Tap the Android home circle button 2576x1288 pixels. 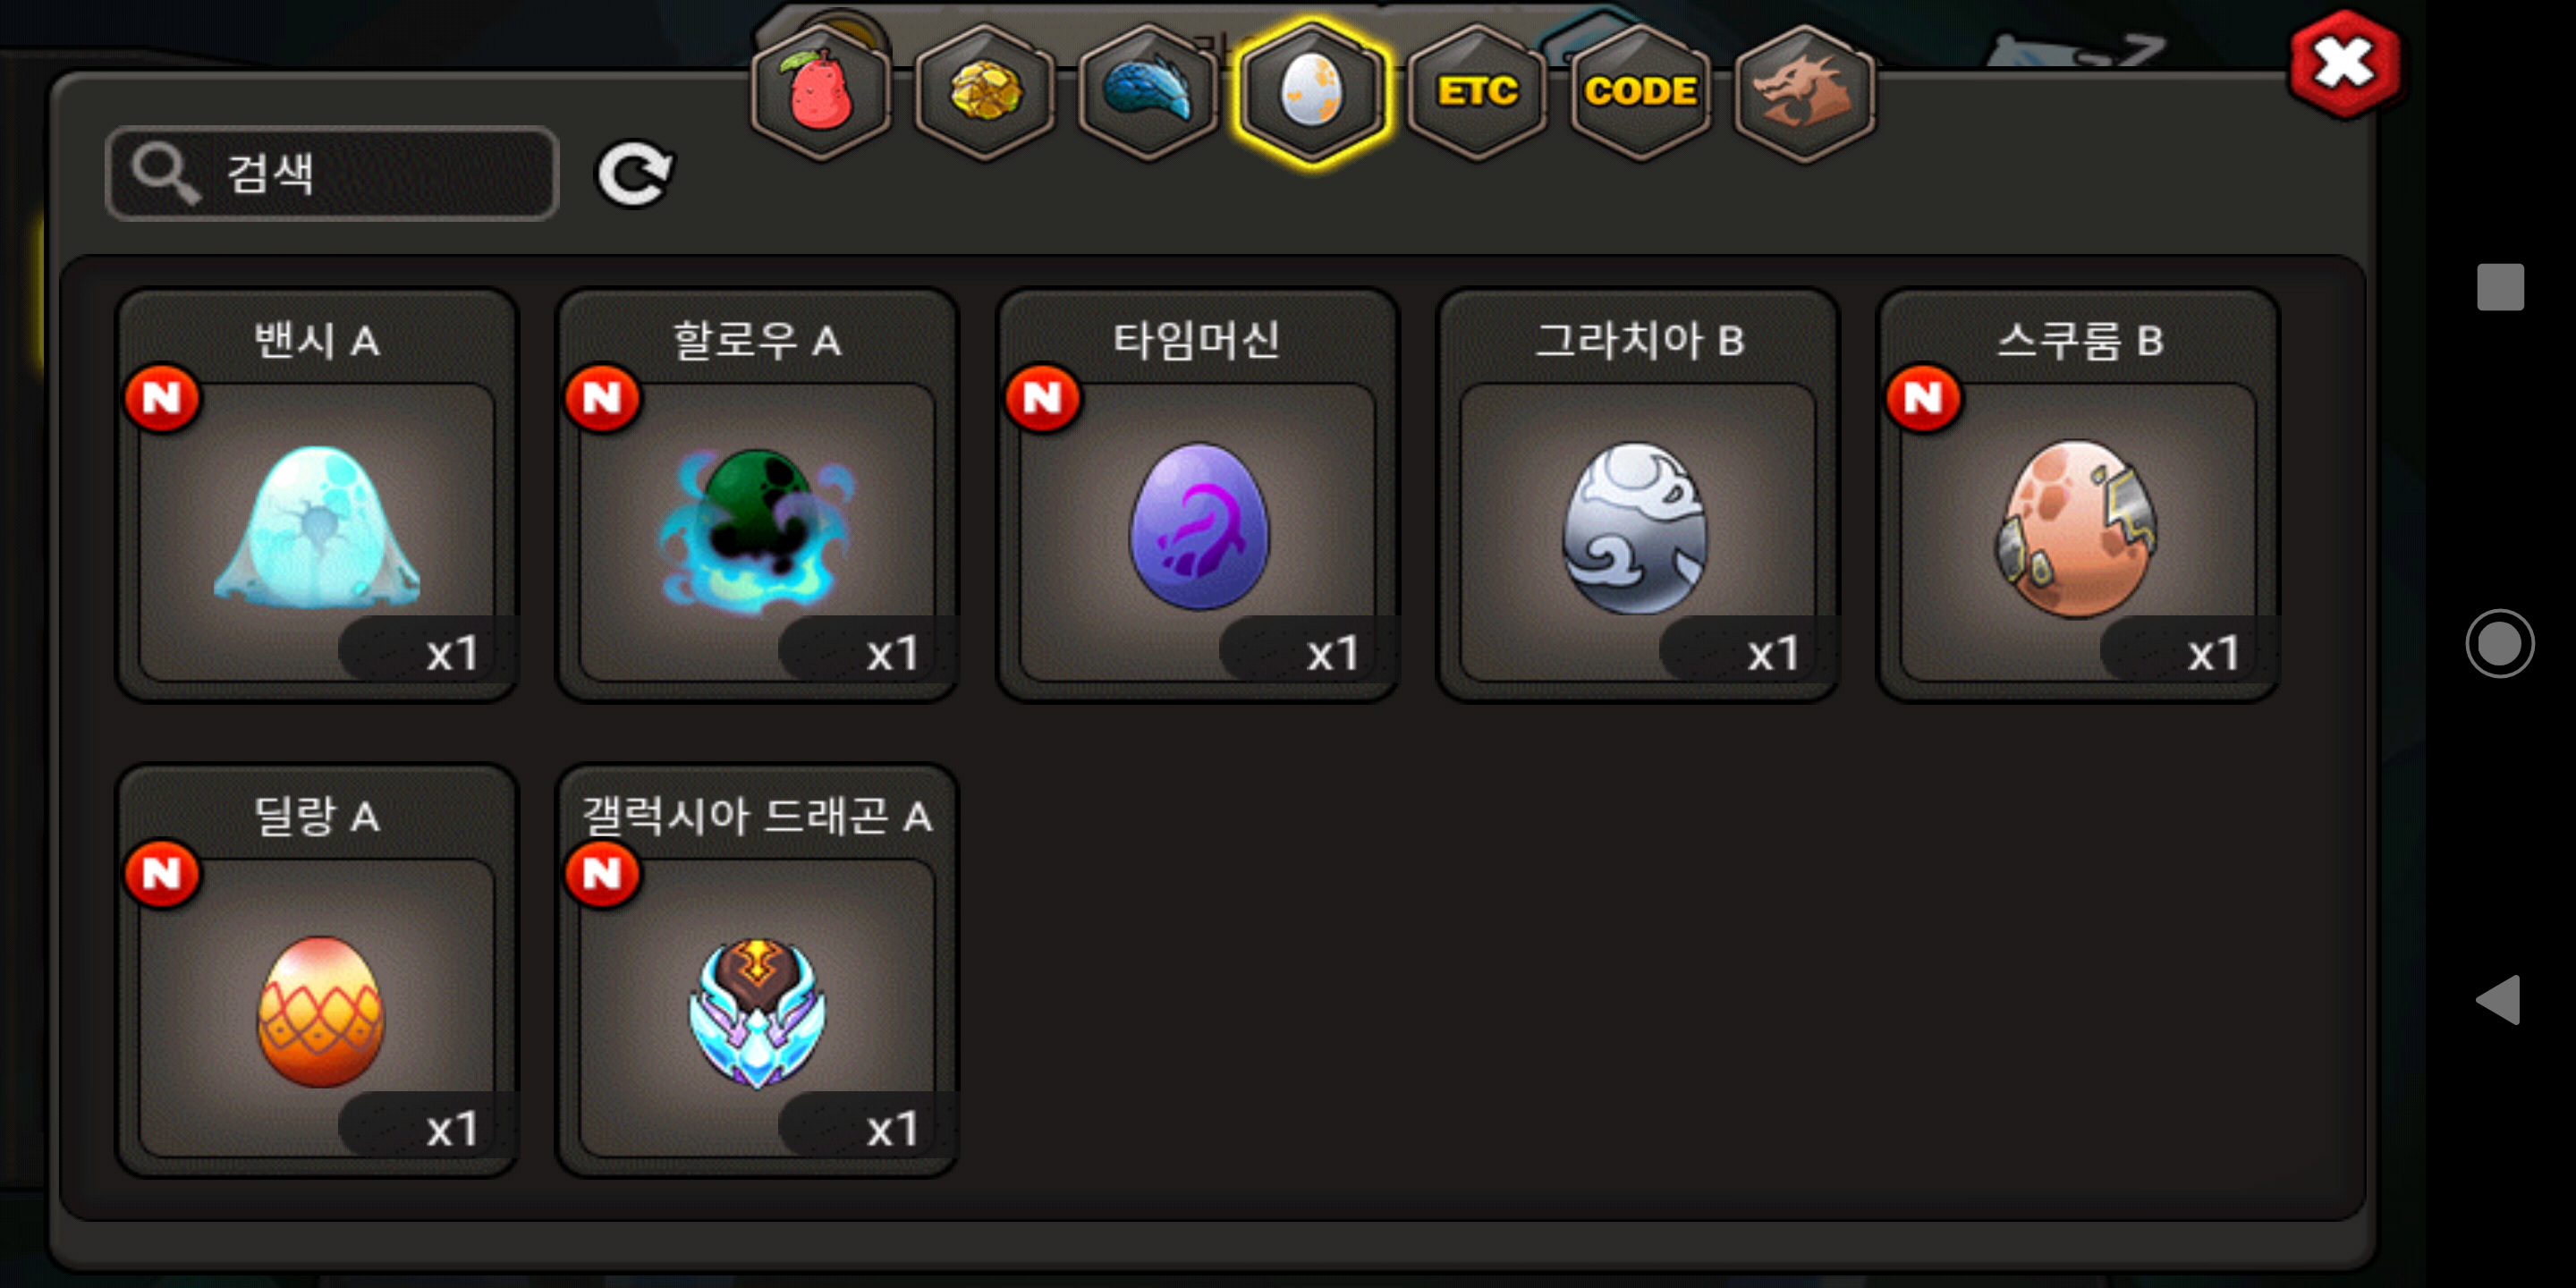pyautogui.click(x=2499, y=643)
